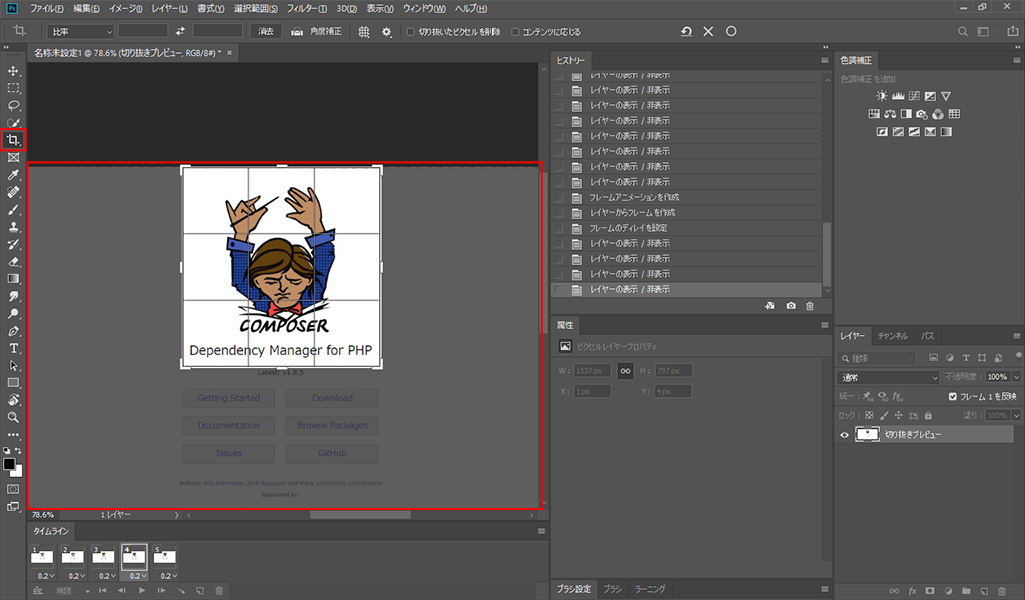Viewport: 1025px width, 600px height.
Task: Select the Quick Selection tool
Action: [x=13, y=122]
